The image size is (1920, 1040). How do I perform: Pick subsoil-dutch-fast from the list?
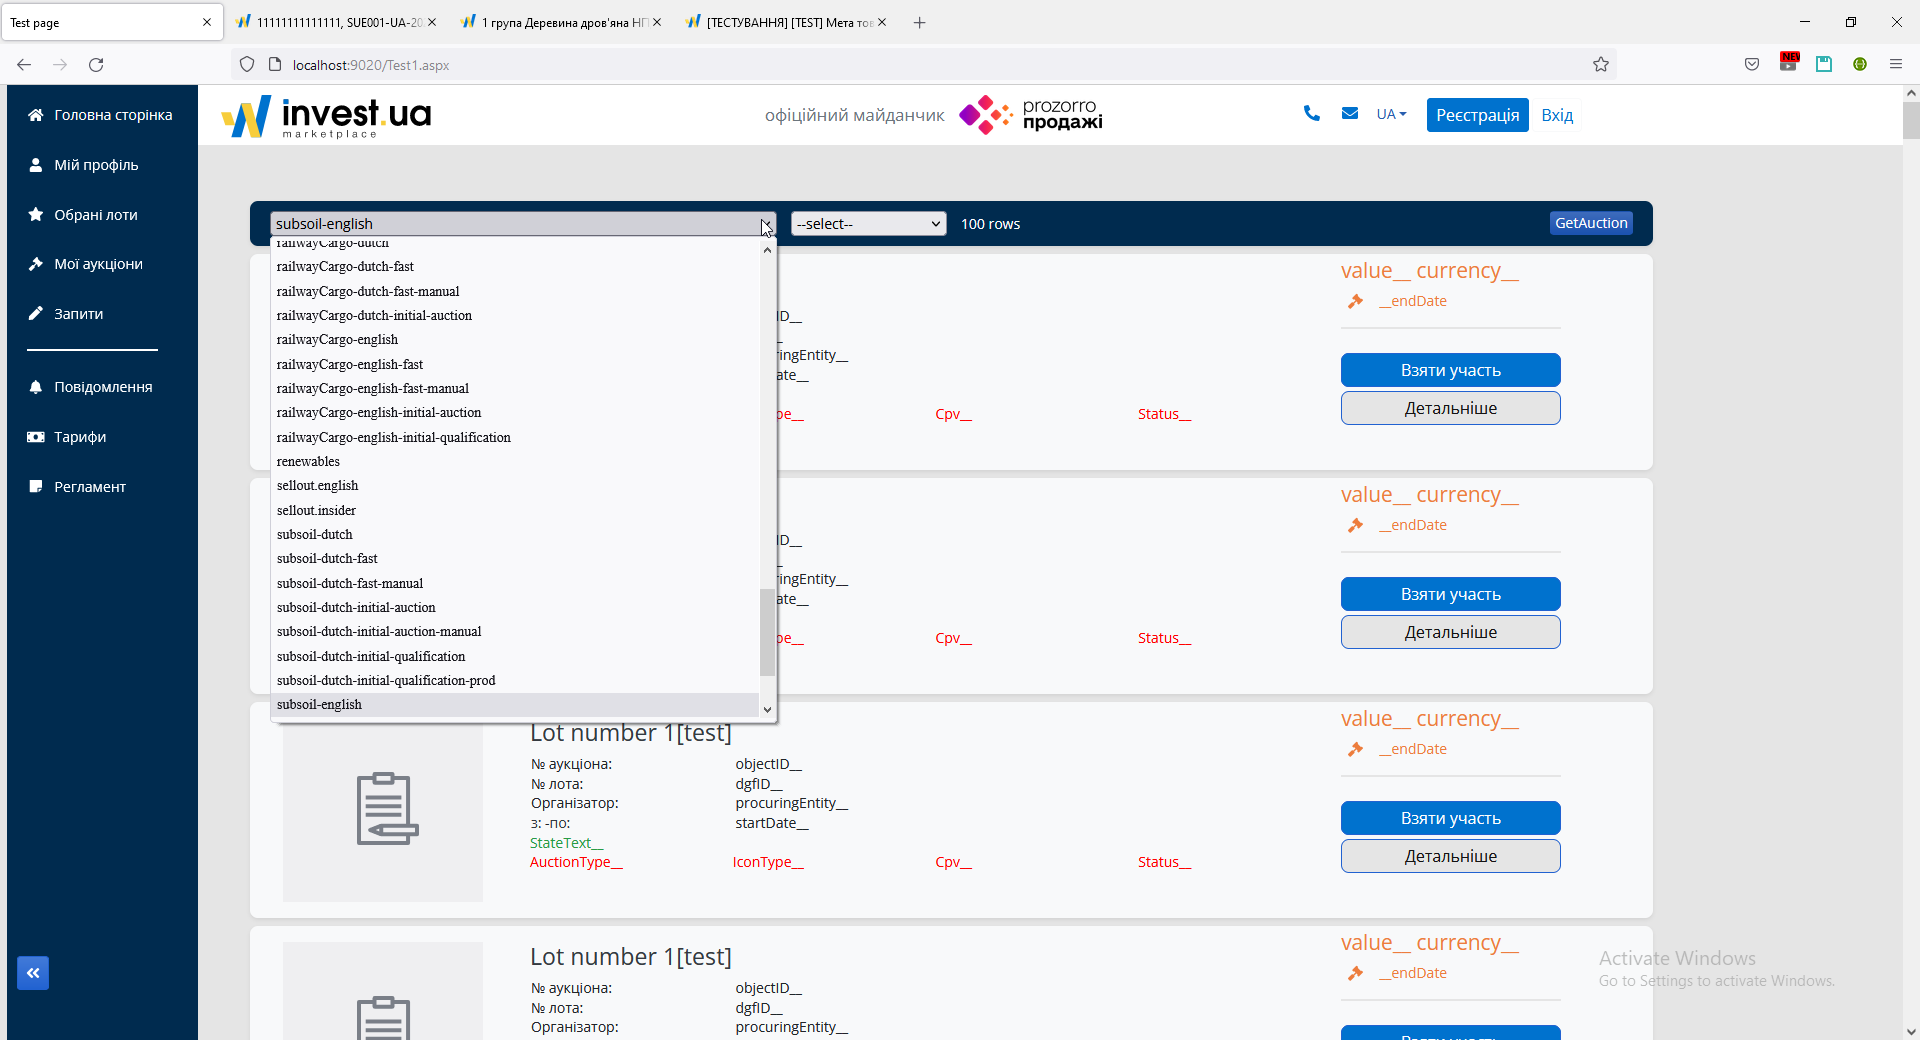pyautogui.click(x=515, y=559)
